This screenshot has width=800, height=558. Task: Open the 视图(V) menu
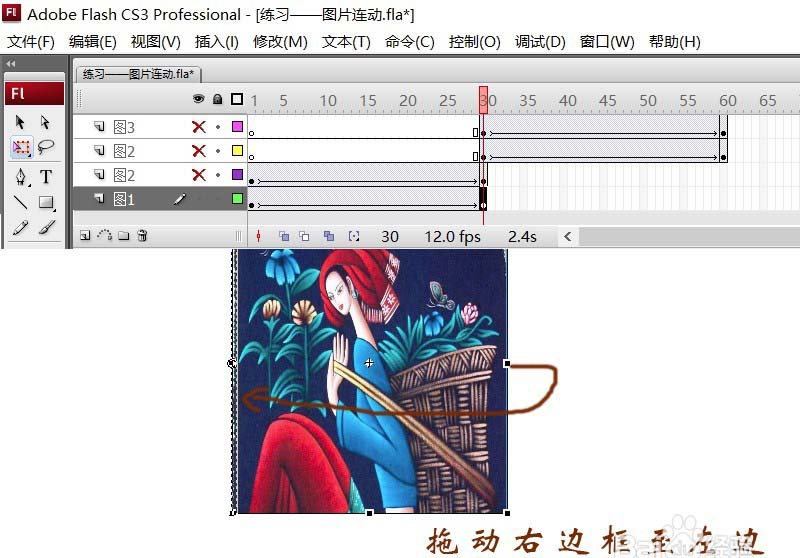[x=156, y=41]
